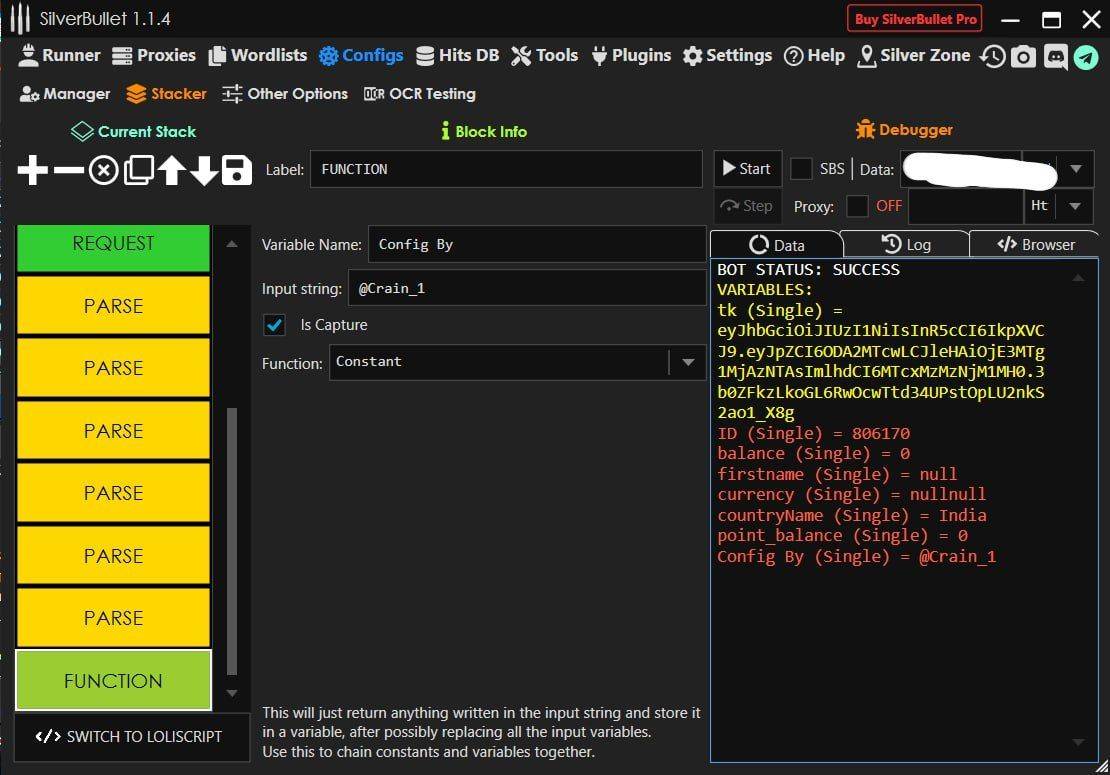Click the plus icon to add a block
Image resolution: width=1110 pixels, height=775 pixels.
[x=33, y=171]
